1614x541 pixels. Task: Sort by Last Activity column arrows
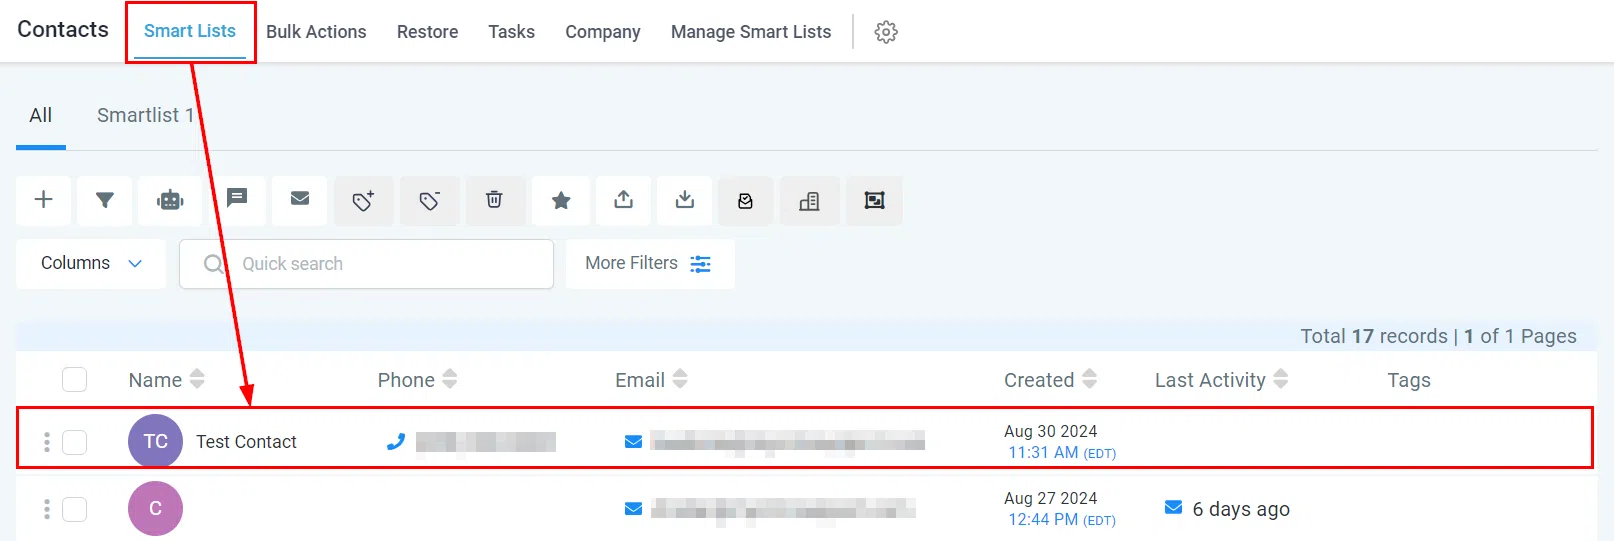coord(1281,379)
